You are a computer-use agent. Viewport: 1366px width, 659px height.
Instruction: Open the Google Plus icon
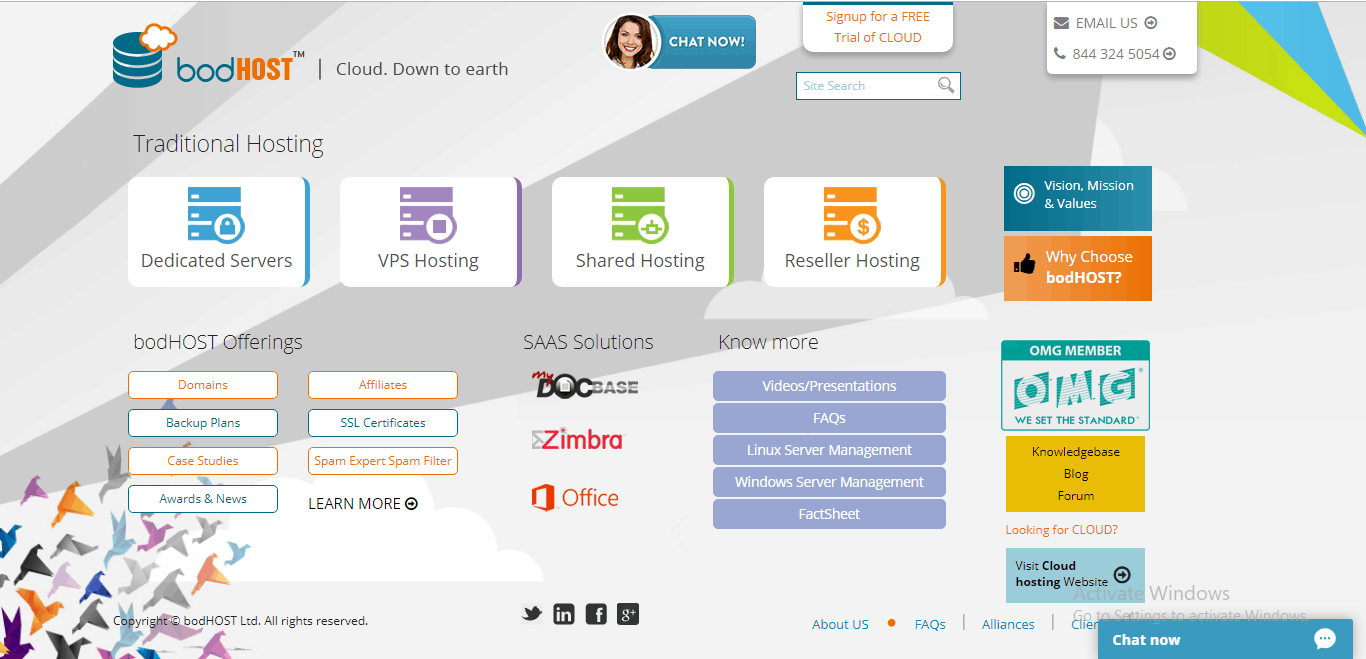pos(628,614)
